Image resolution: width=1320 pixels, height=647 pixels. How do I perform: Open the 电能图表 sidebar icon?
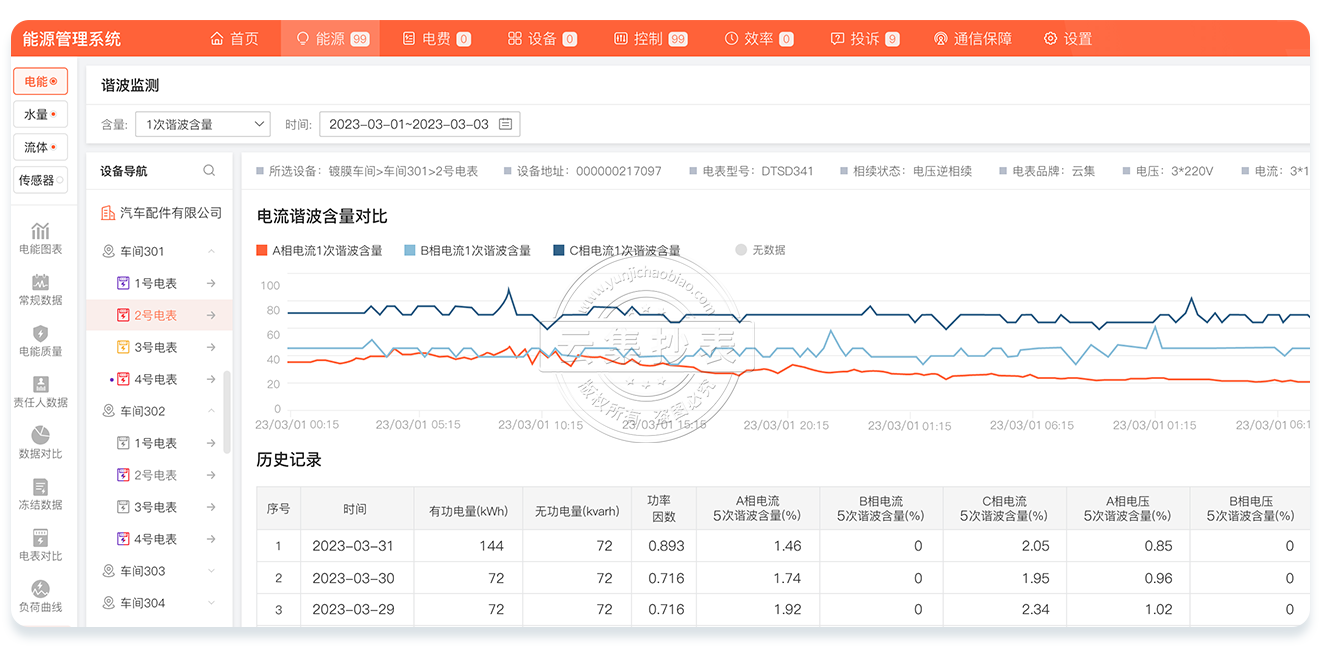pyautogui.click(x=41, y=232)
